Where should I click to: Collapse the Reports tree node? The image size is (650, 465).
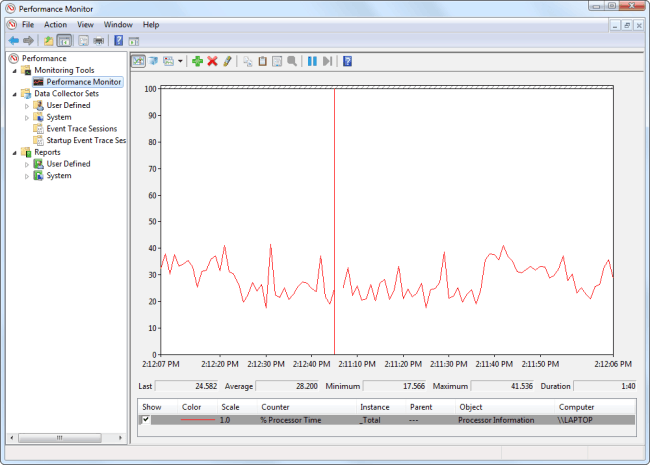[x=15, y=152]
